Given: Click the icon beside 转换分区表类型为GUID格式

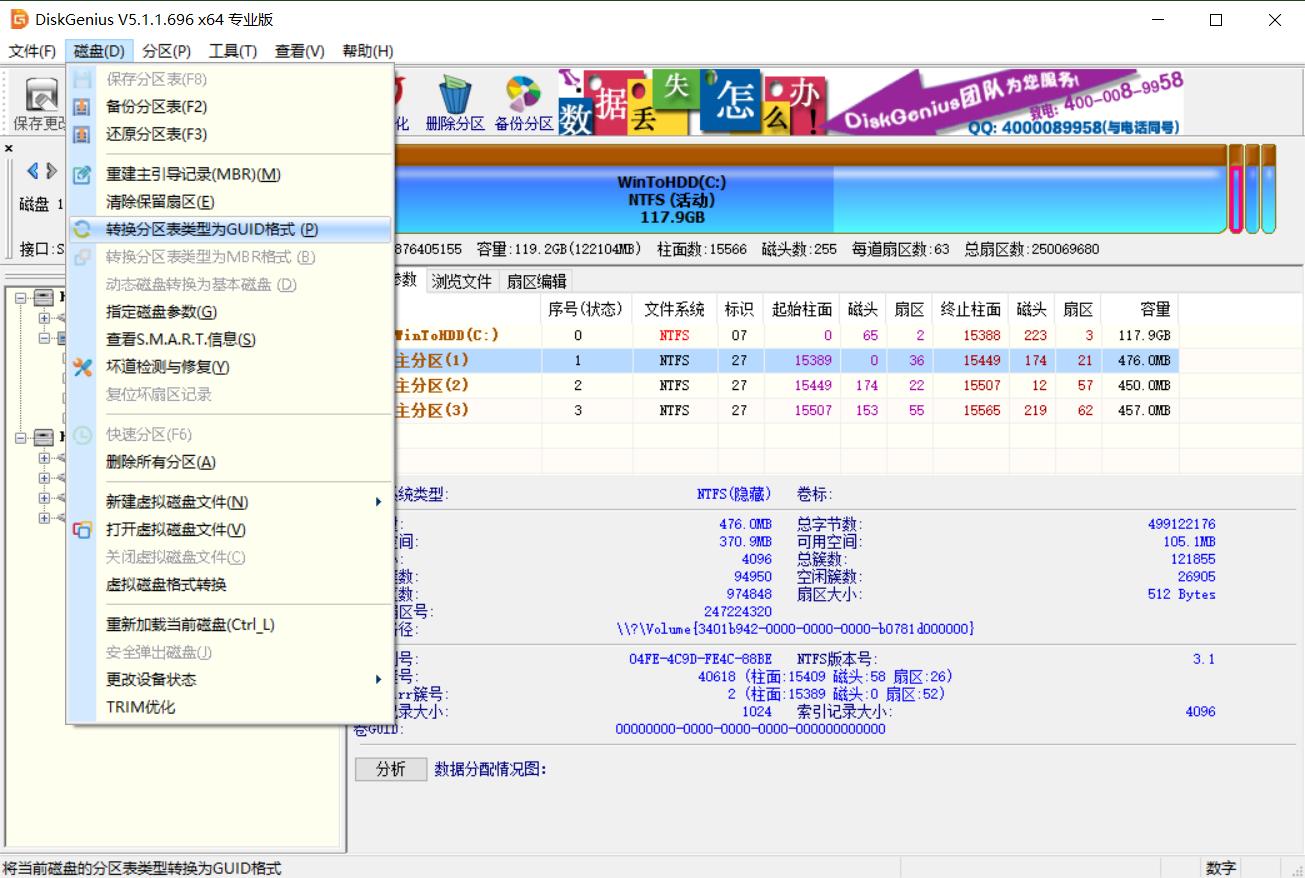Looking at the screenshot, I should [x=83, y=229].
